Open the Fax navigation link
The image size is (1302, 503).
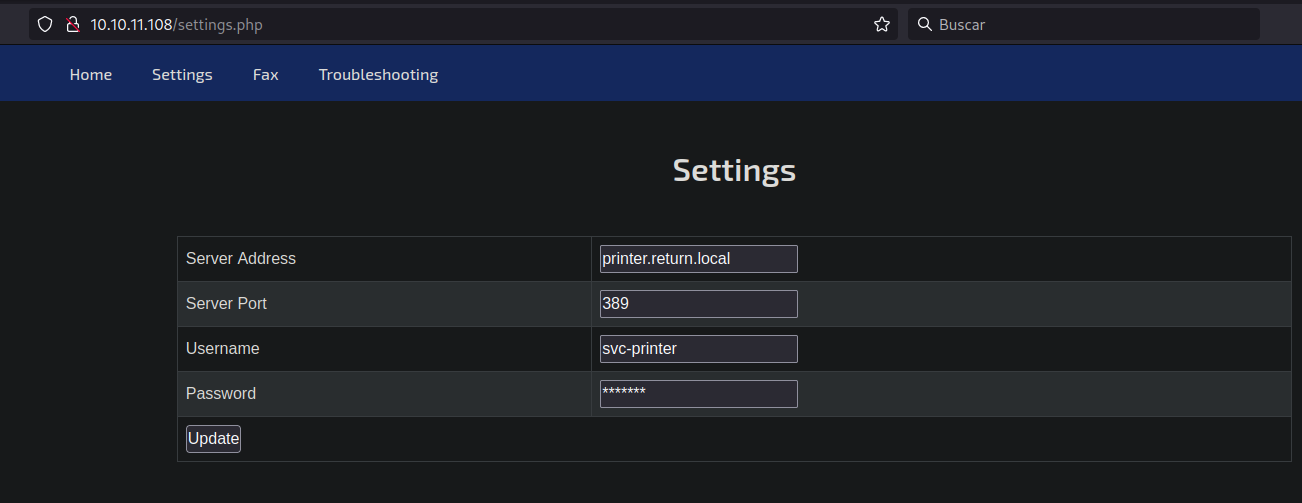[265, 75]
